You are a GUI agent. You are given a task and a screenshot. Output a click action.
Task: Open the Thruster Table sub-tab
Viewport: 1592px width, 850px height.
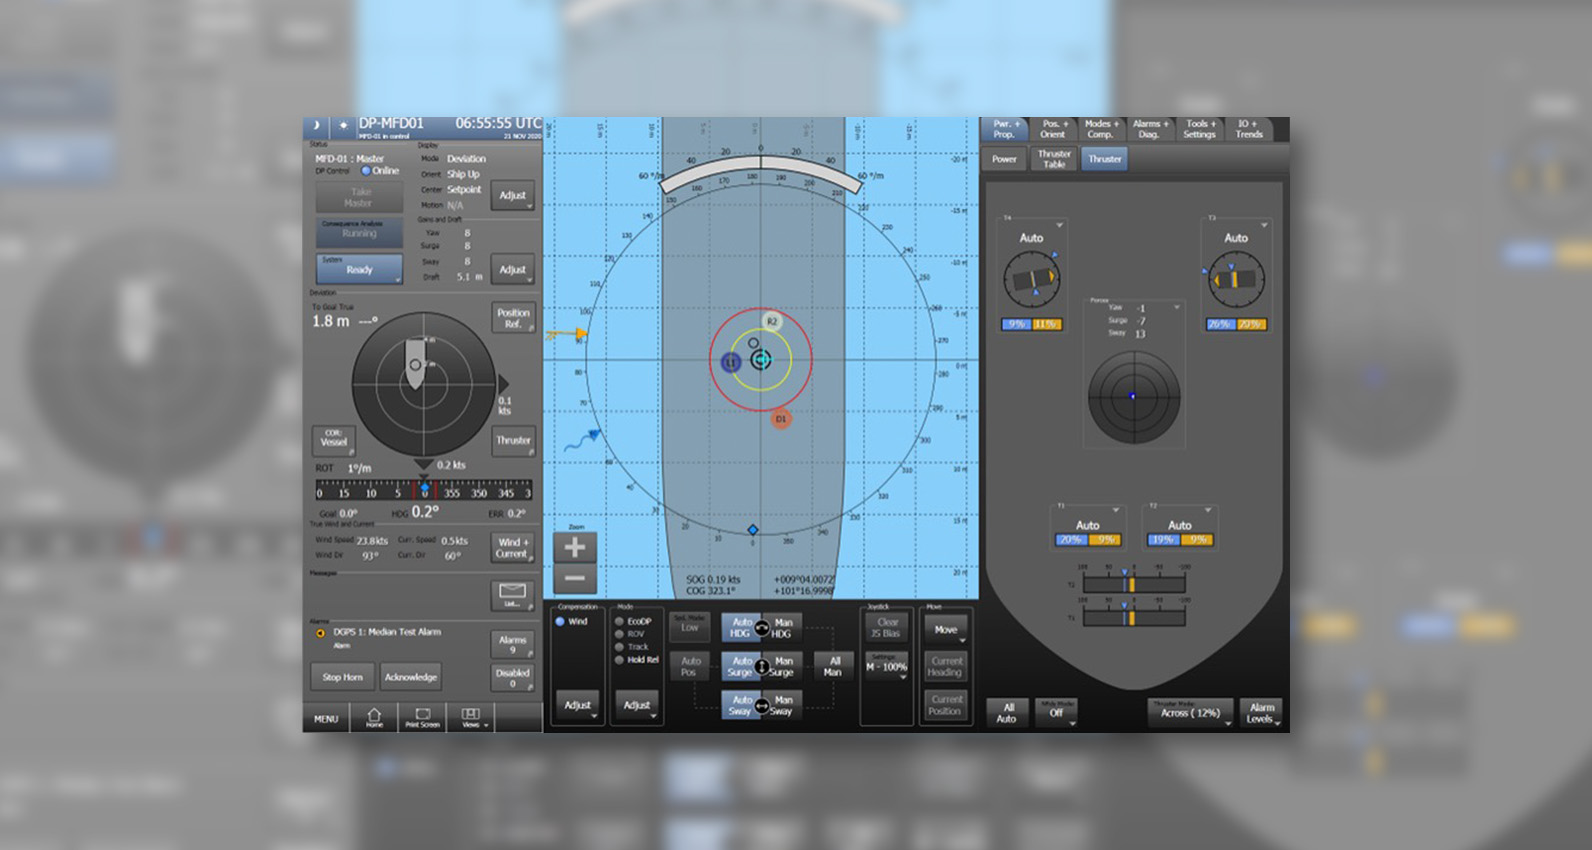(x=1054, y=159)
